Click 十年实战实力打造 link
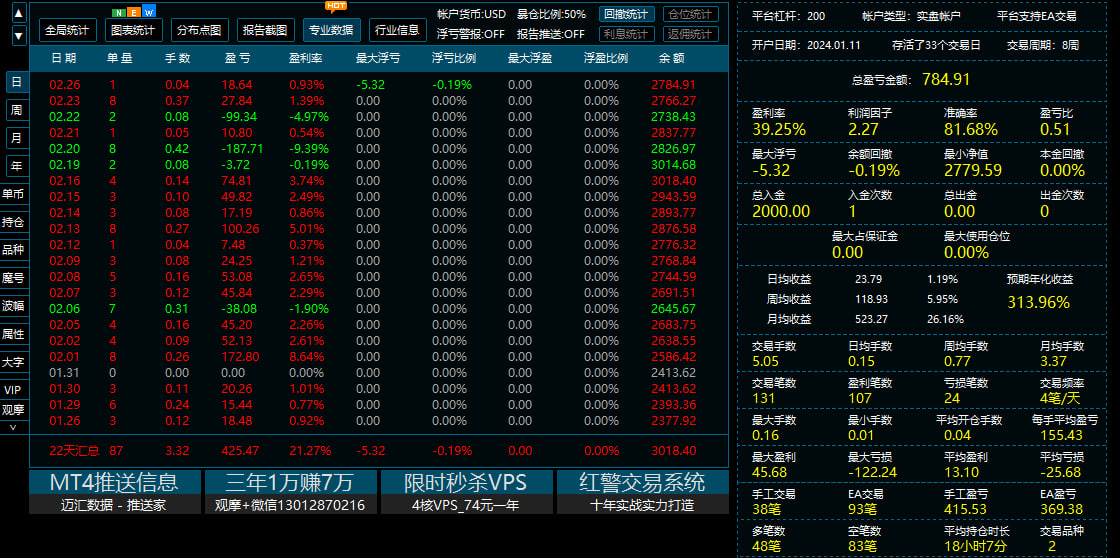The width and height of the screenshot is (1120, 558). tap(643, 504)
